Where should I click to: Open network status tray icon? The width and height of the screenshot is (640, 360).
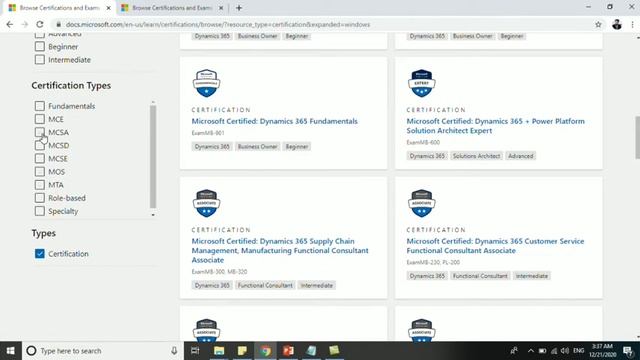coord(554,351)
